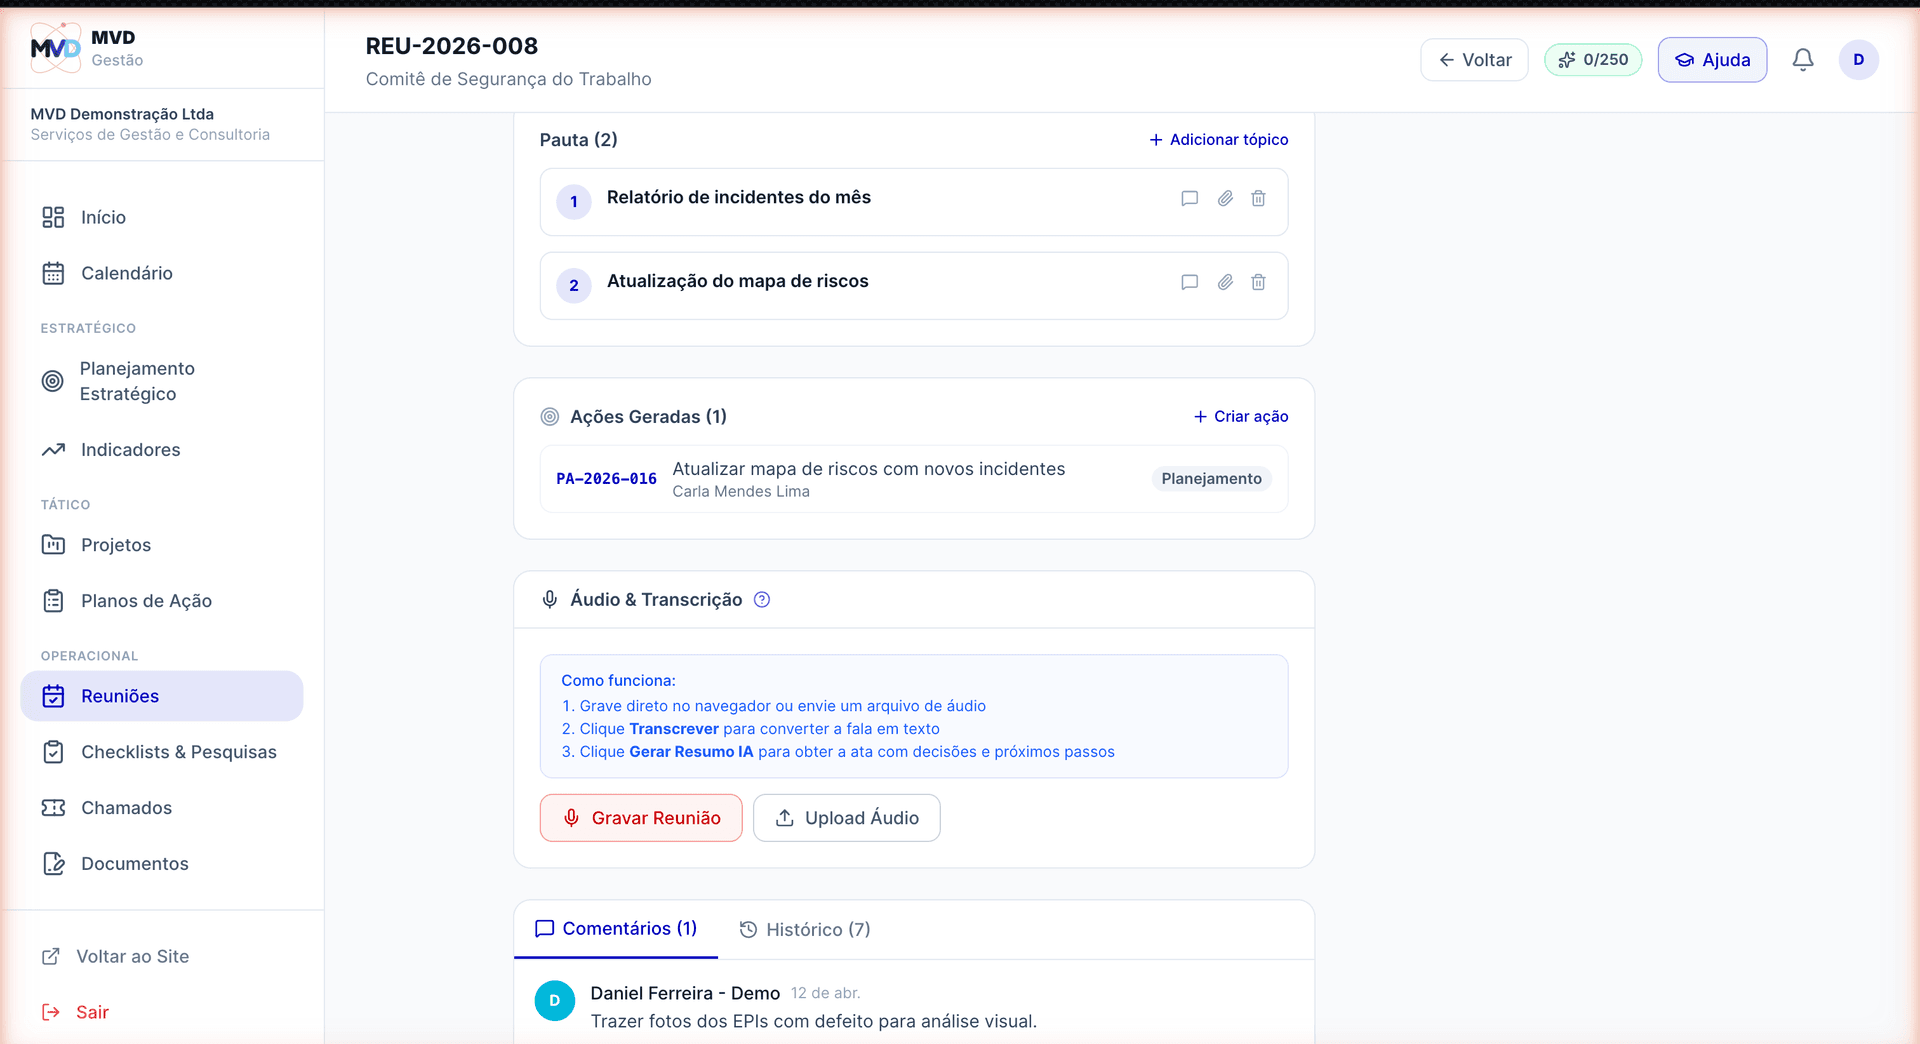Open the Ajuda help button
Screen dimensions: 1920x1044
pos(1712,60)
